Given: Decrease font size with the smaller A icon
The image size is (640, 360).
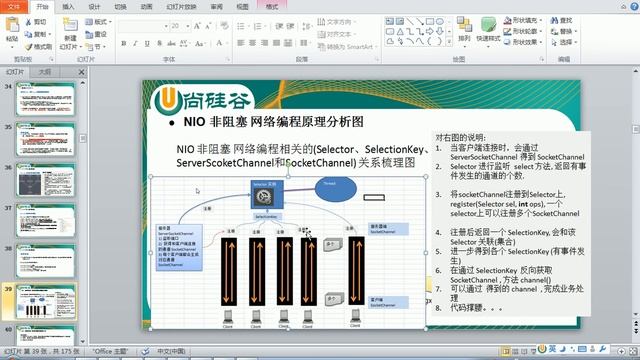Looking at the screenshot, I should [208, 26].
